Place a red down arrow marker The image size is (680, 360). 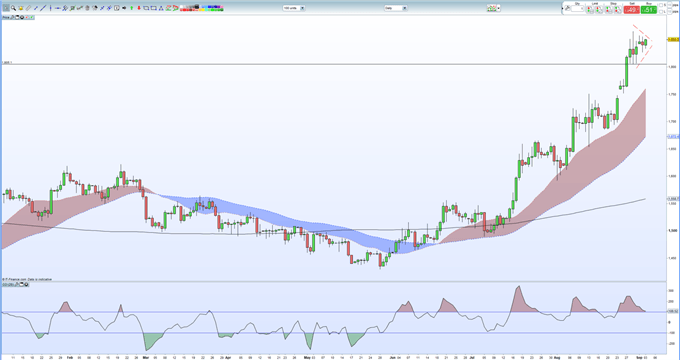(139, 8)
